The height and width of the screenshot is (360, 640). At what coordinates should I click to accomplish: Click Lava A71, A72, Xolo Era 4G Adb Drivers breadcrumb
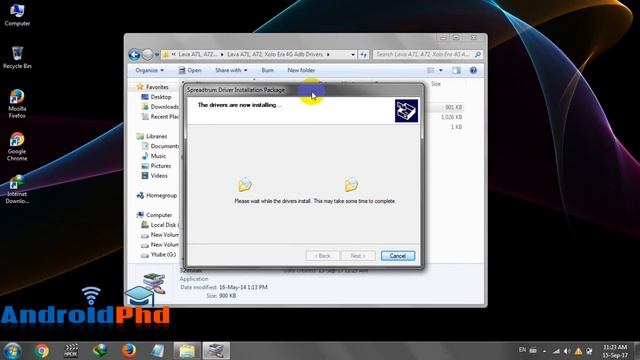[x=275, y=54]
